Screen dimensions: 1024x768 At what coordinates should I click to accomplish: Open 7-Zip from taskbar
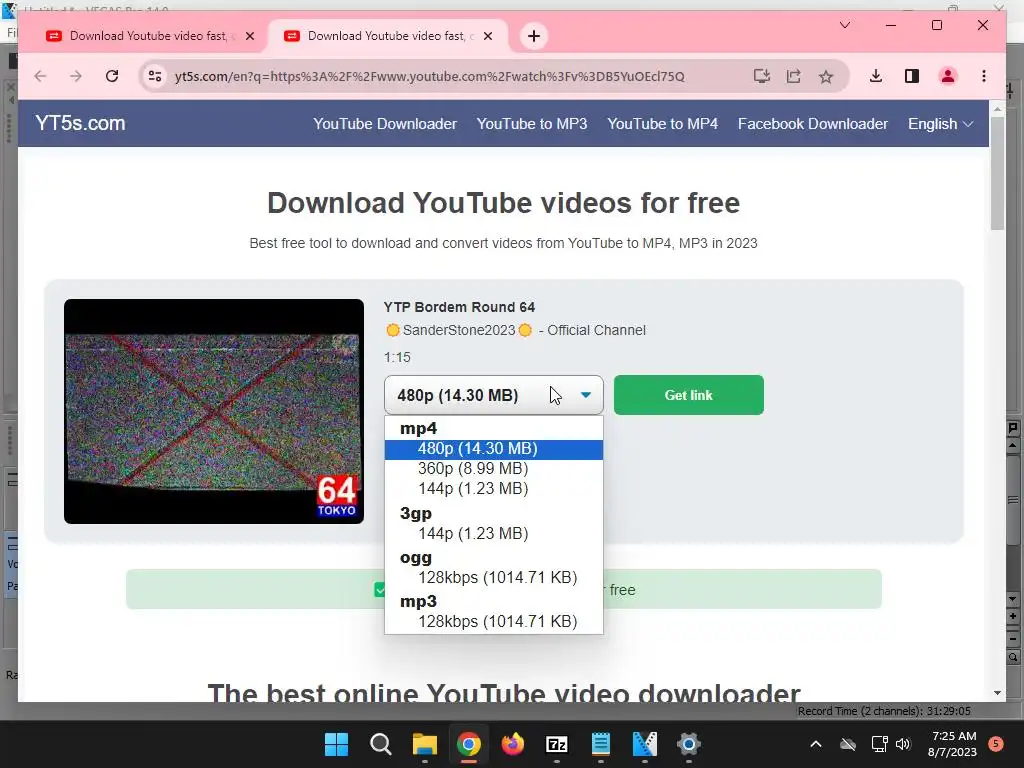(x=556, y=744)
